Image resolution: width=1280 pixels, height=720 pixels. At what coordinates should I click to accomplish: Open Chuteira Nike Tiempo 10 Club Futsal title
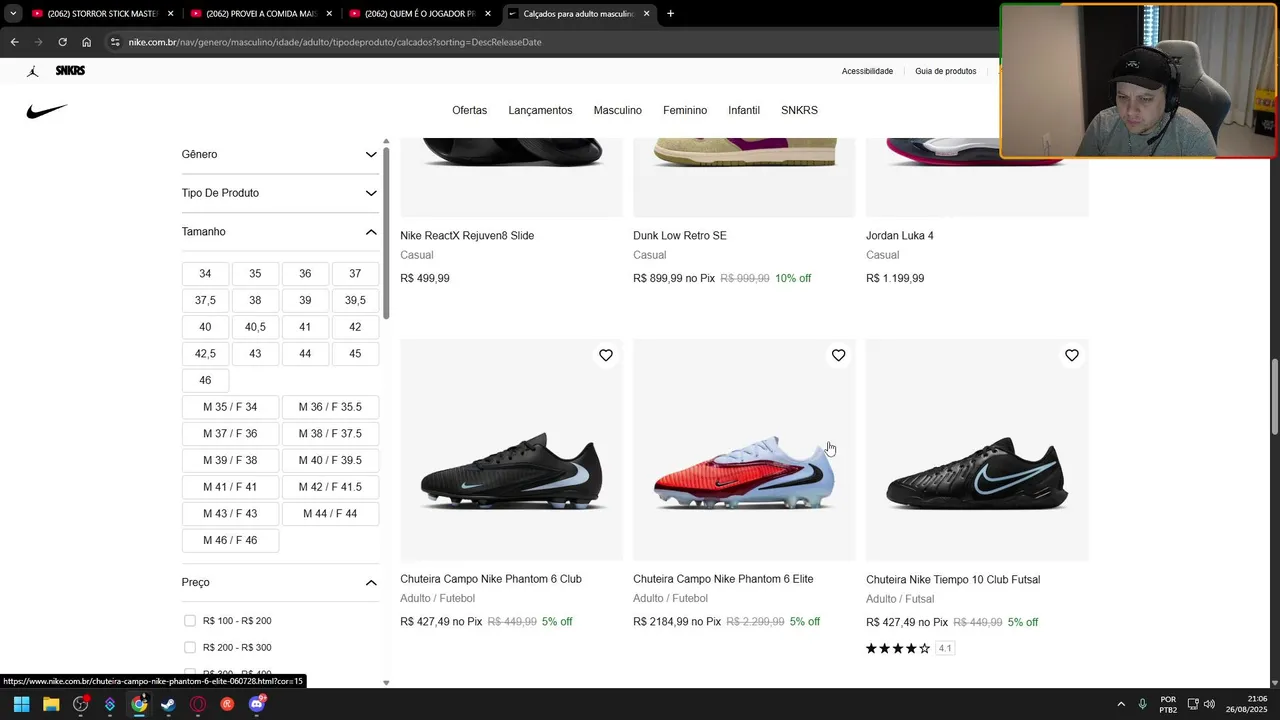click(953, 580)
